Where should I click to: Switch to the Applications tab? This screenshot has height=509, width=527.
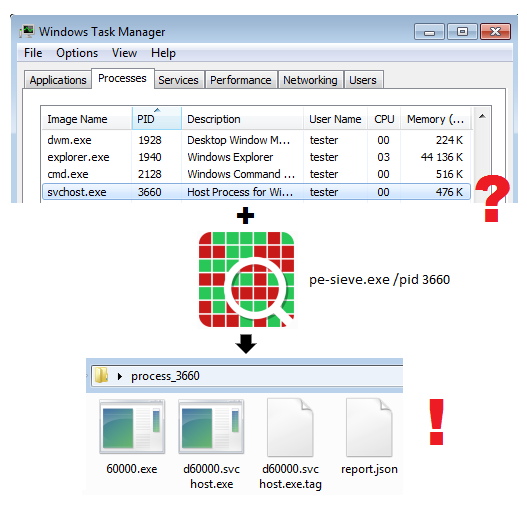click(58, 80)
